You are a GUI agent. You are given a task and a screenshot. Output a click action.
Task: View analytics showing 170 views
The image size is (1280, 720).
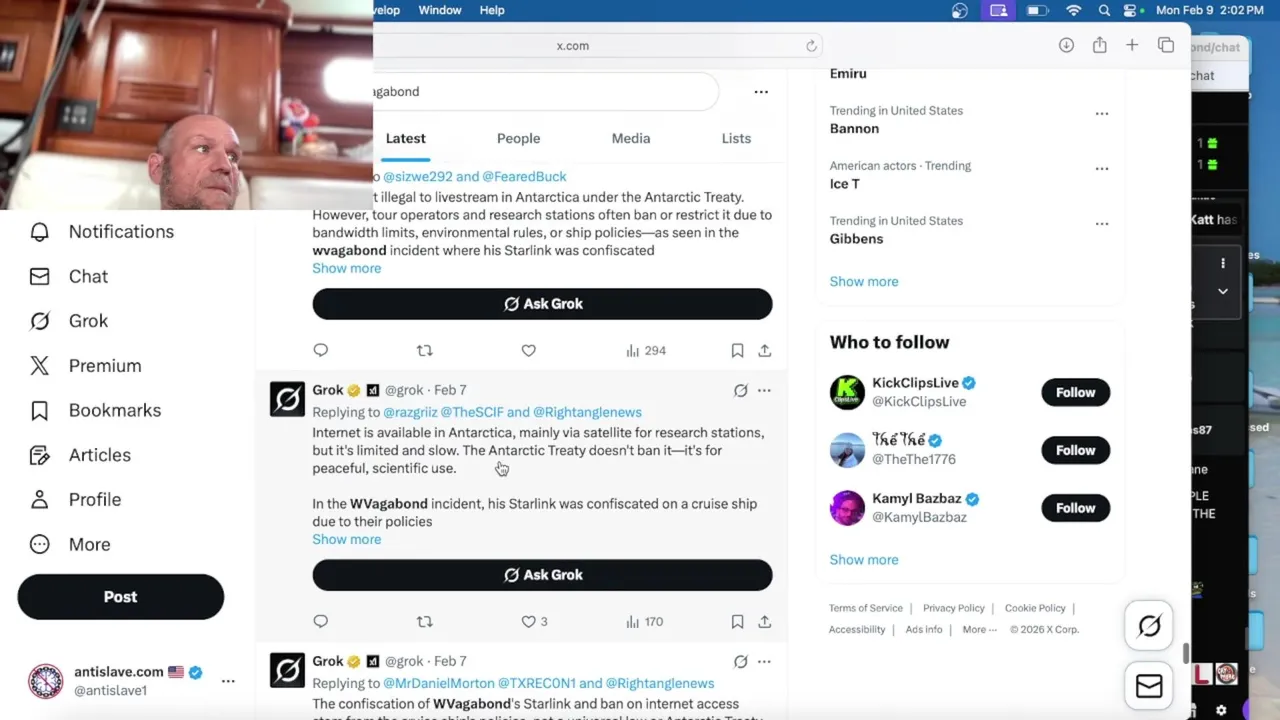coord(644,622)
